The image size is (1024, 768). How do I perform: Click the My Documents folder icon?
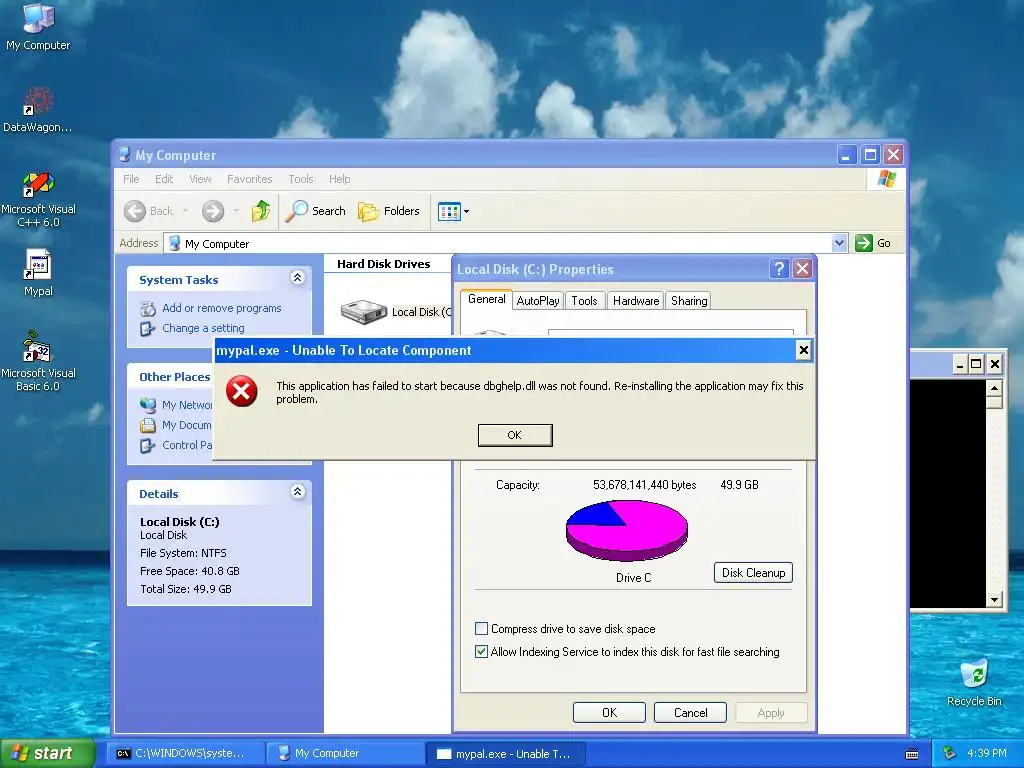[x=148, y=425]
